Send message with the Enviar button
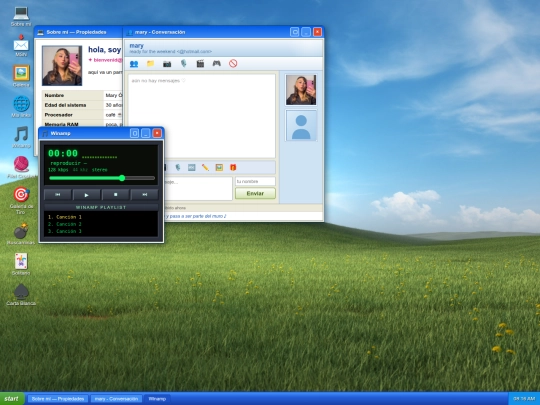 tap(255, 194)
